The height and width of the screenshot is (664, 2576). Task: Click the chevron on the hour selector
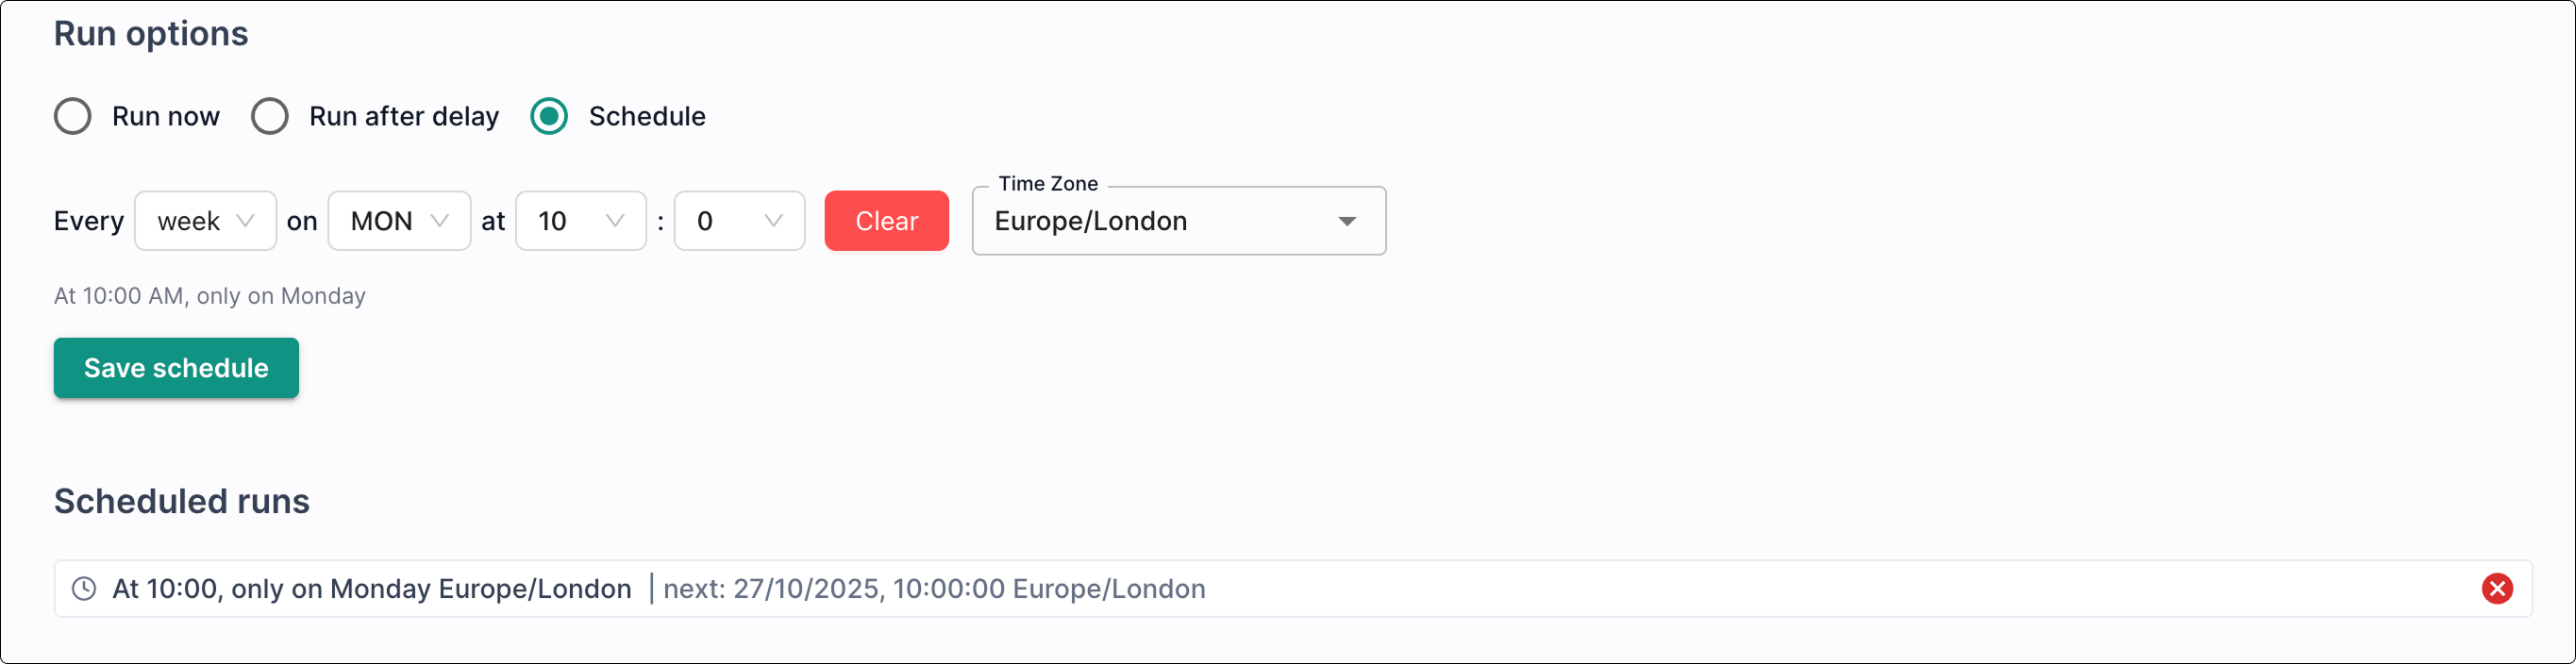point(614,221)
